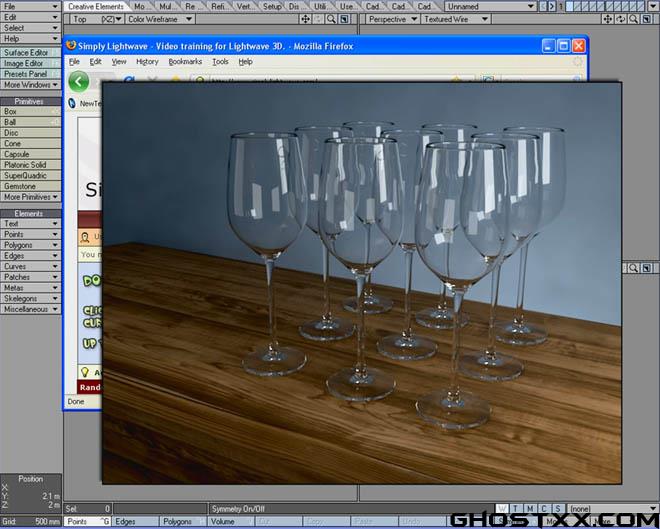
Task: Select the Box primitive tool
Action: click(x=31, y=112)
